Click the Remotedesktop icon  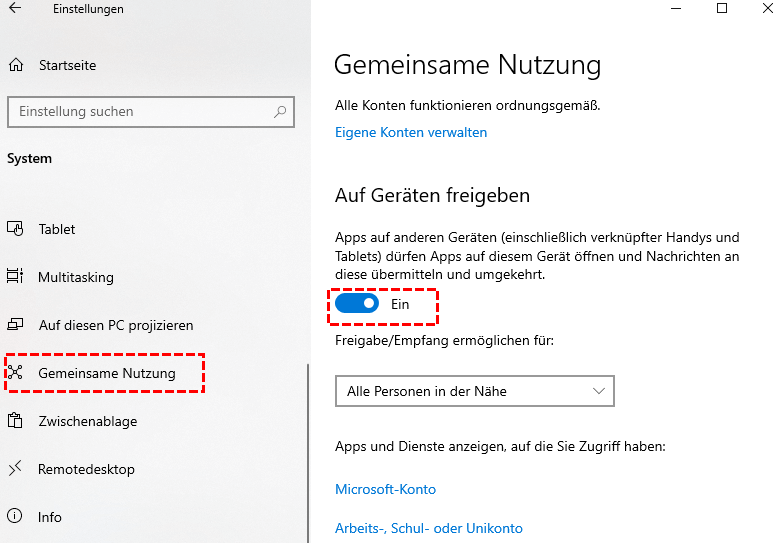coord(15,469)
